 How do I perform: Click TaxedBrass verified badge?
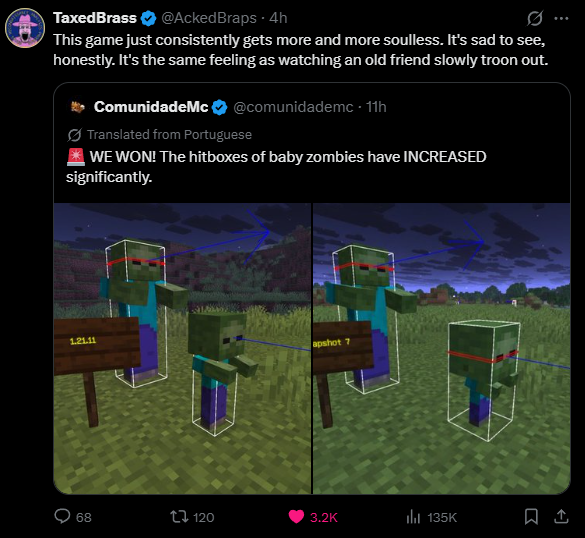coord(148,19)
